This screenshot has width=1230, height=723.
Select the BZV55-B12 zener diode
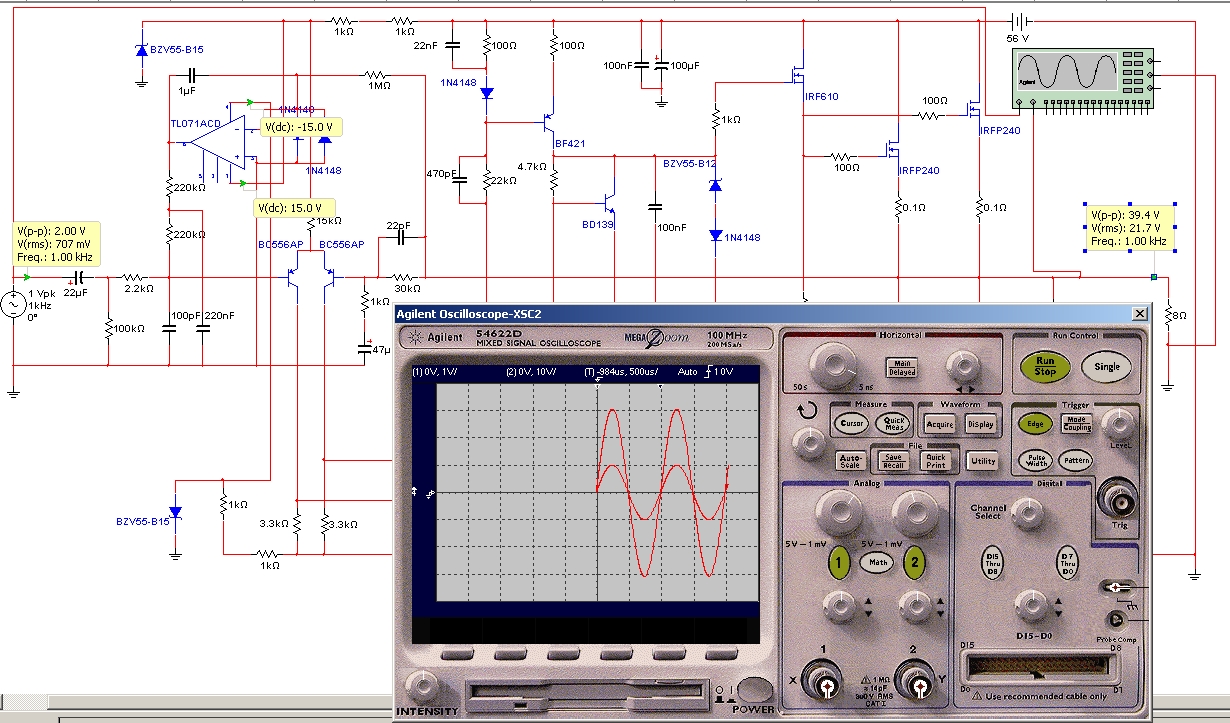715,185
